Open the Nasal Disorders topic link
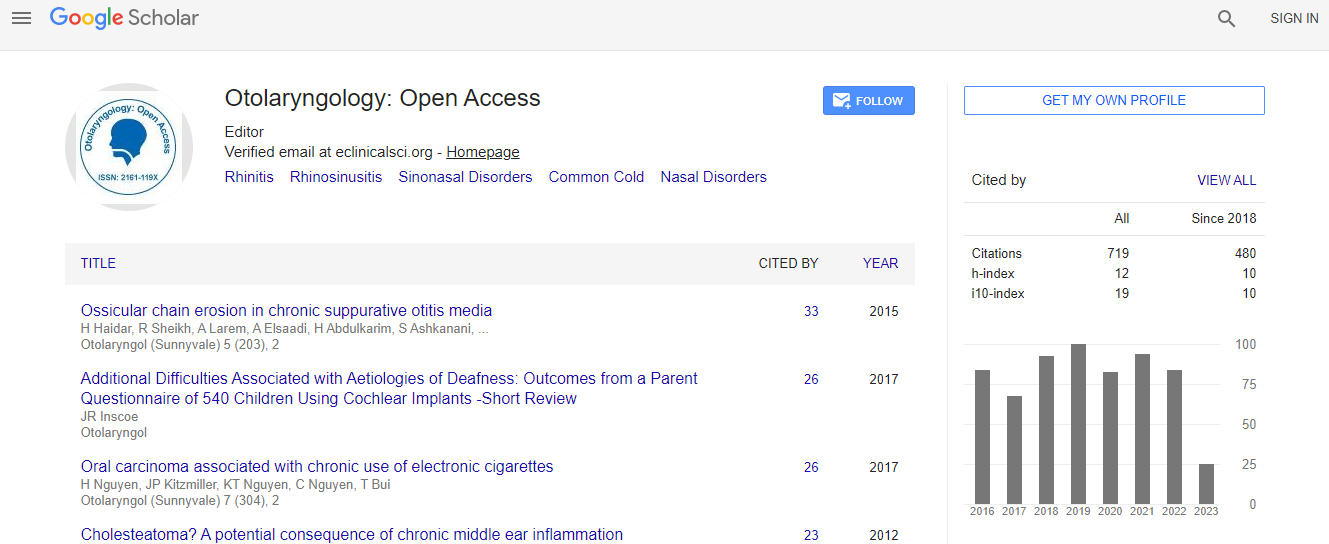The image size is (1329, 544). (x=713, y=177)
